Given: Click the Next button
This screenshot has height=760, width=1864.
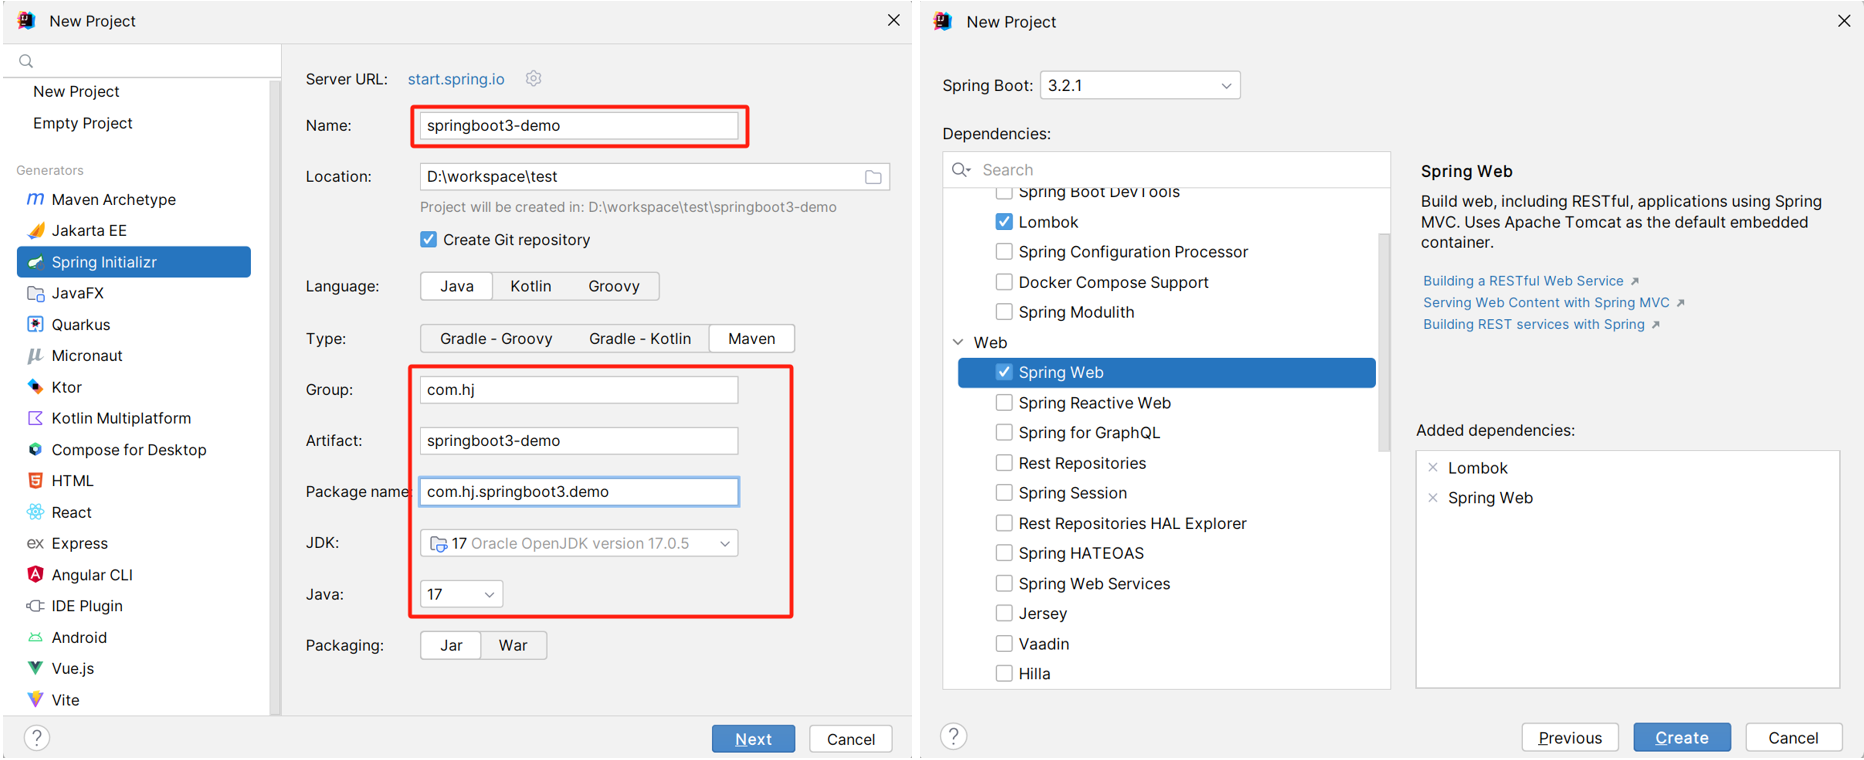Looking at the screenshot, I should point(753,739).
